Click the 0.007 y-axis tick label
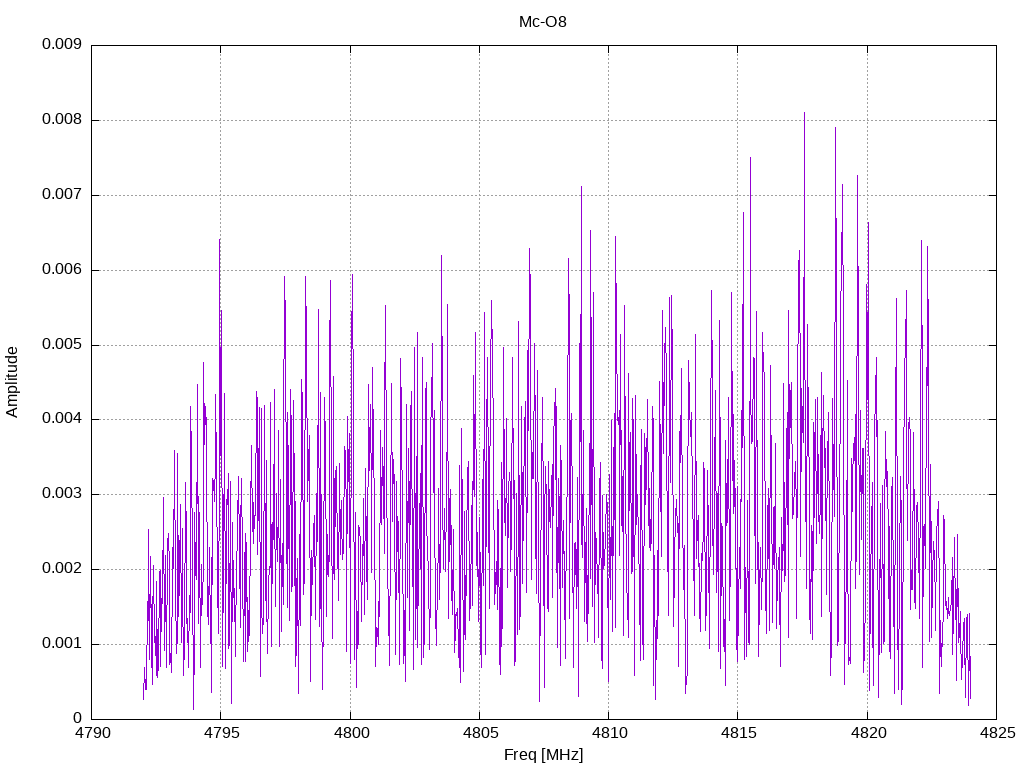The image size is (1024, 768). click(x=62, y=195)
